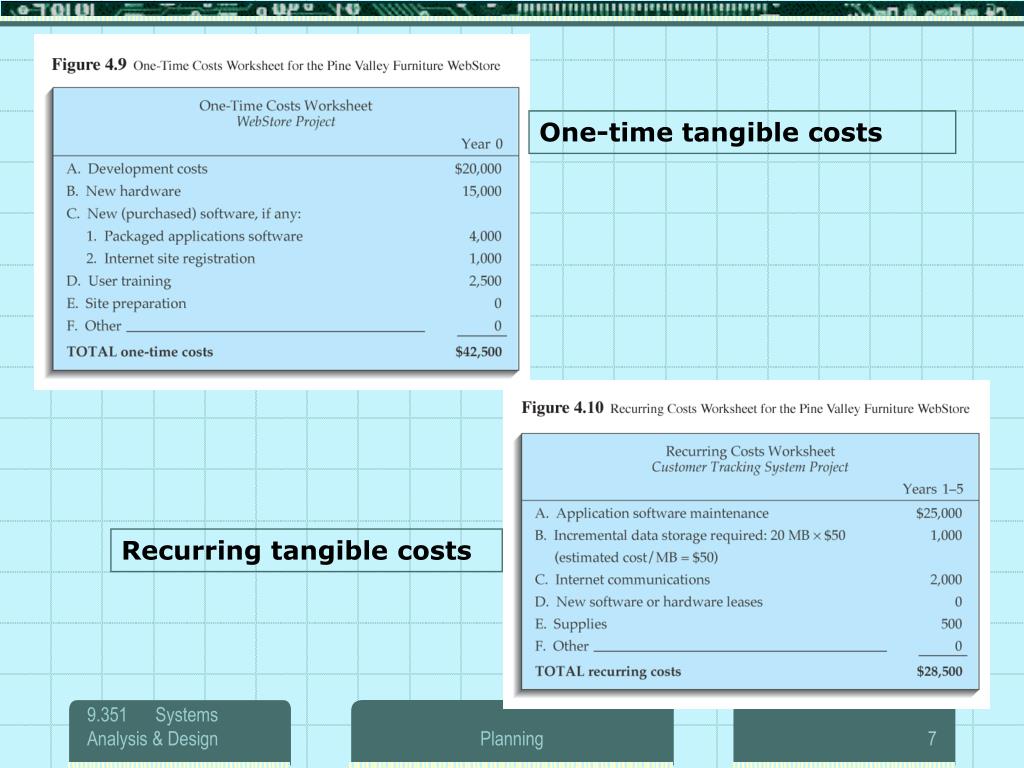Viewport: 1024px width, 768px height.
Task: Click the "9.351 Systems Analysis & Design" footer
Action: coord(152,727)
